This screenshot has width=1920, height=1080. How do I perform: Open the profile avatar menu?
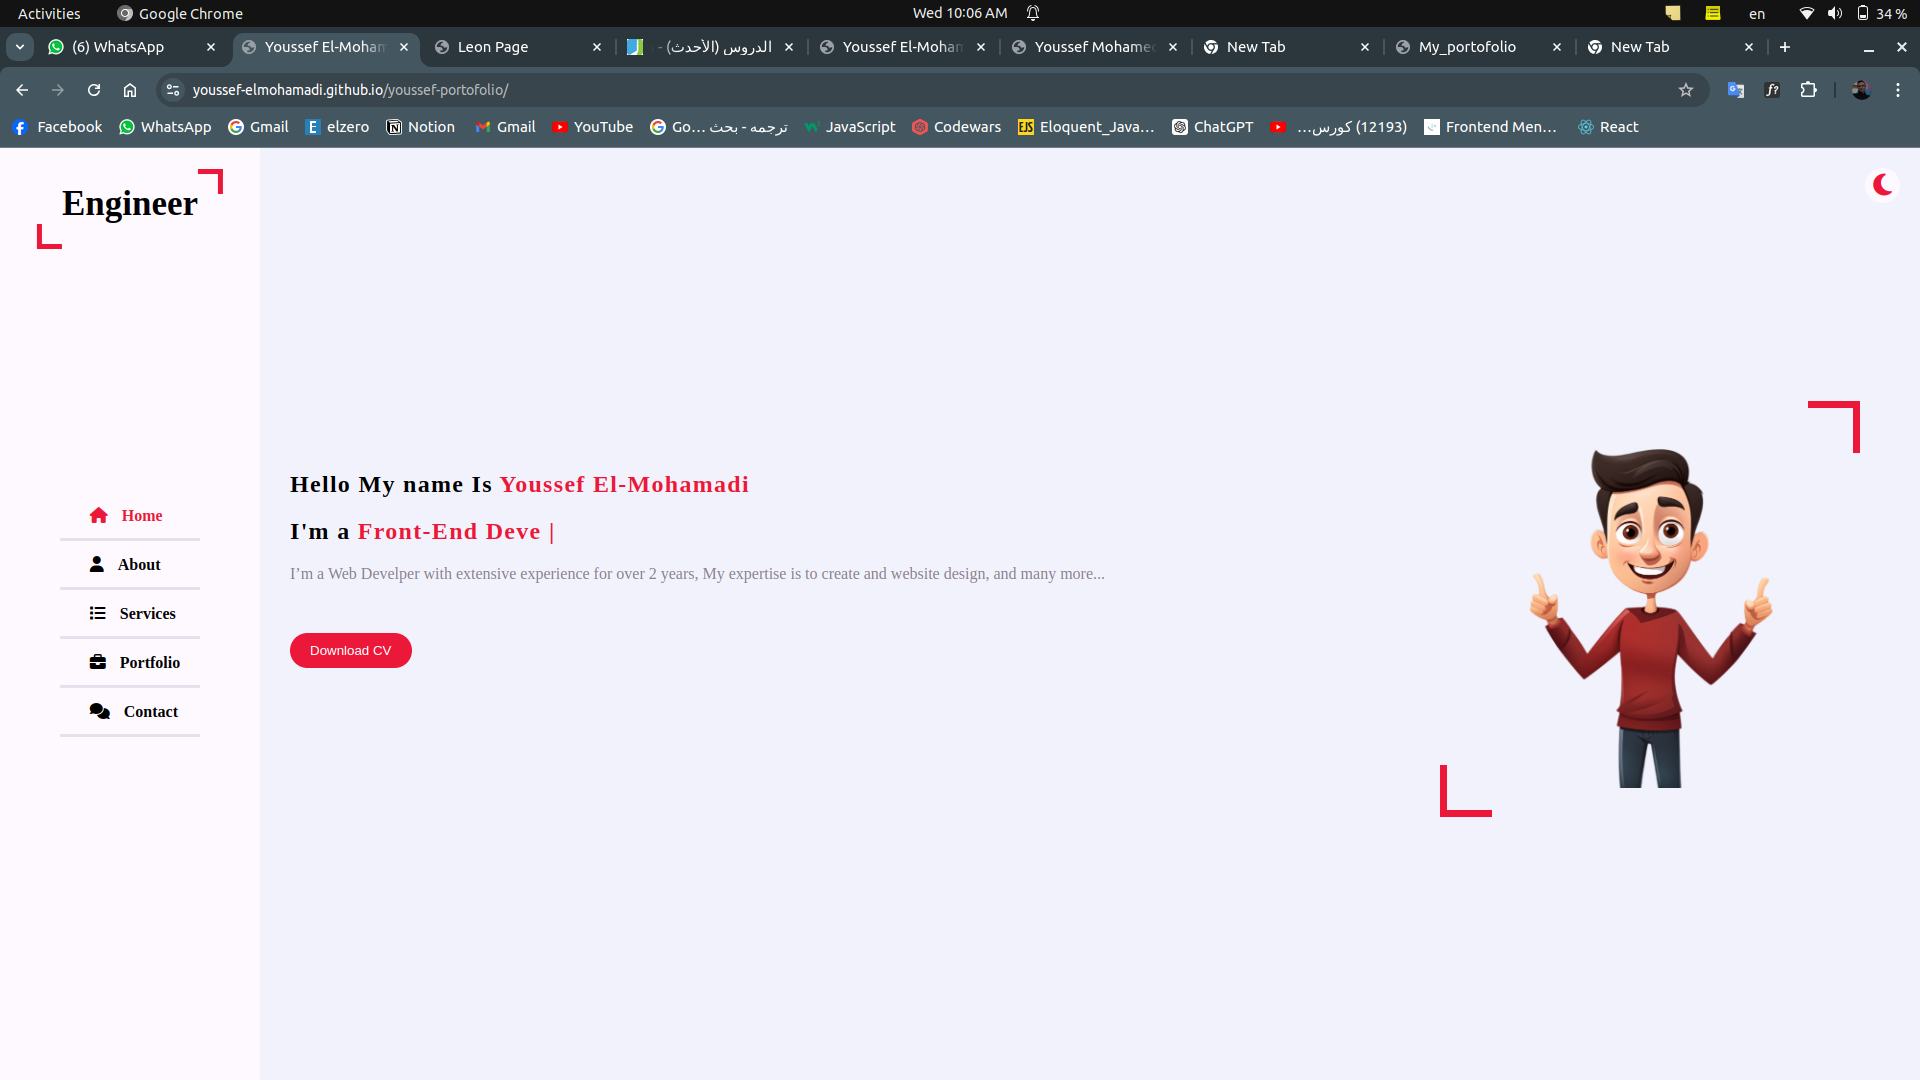pos(1861,90)
